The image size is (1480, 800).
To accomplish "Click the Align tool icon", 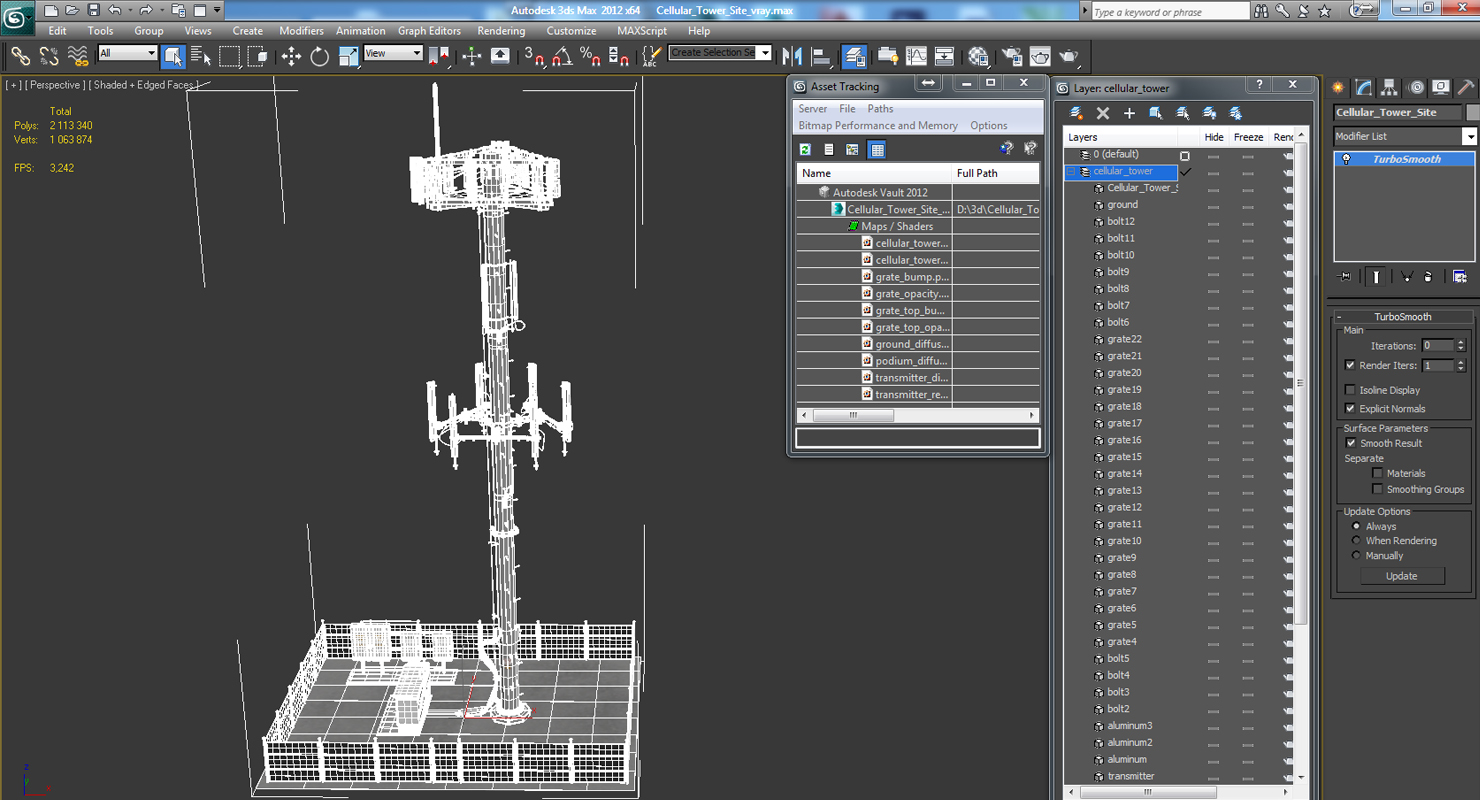I will pos(821,56).
